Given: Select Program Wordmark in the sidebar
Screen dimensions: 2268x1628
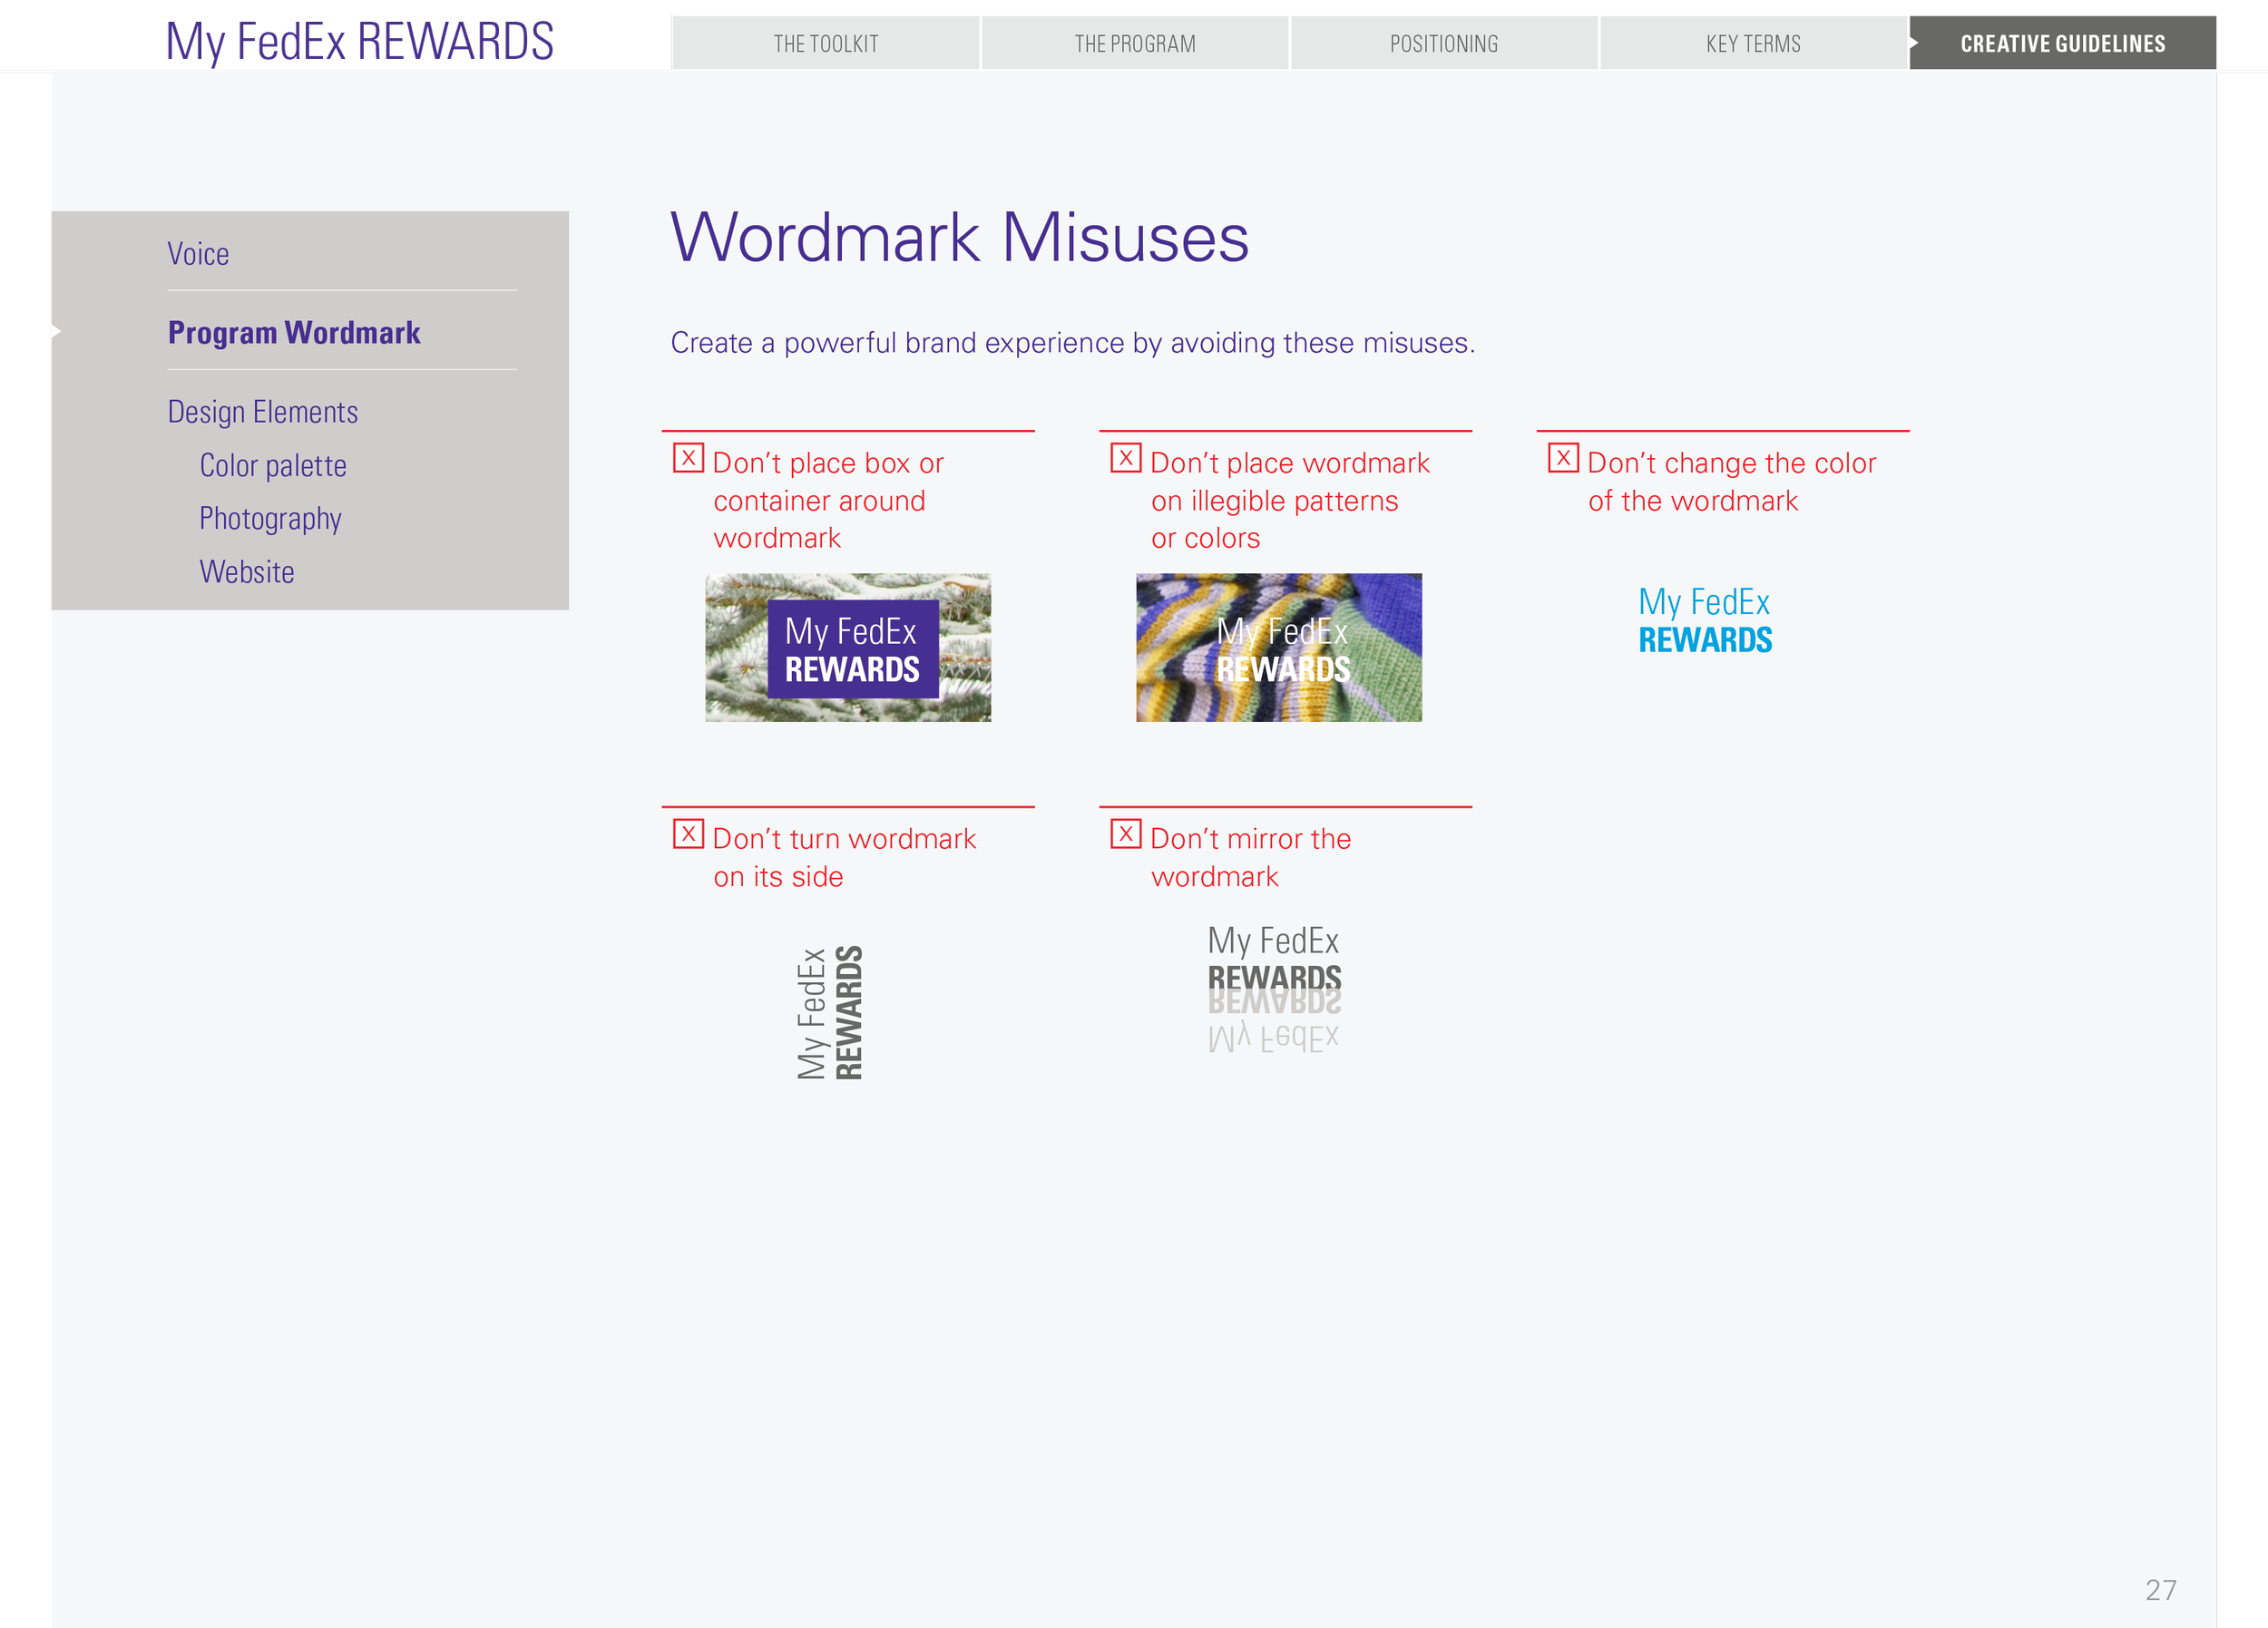Looking at the screenshot, I should [294, 332].
